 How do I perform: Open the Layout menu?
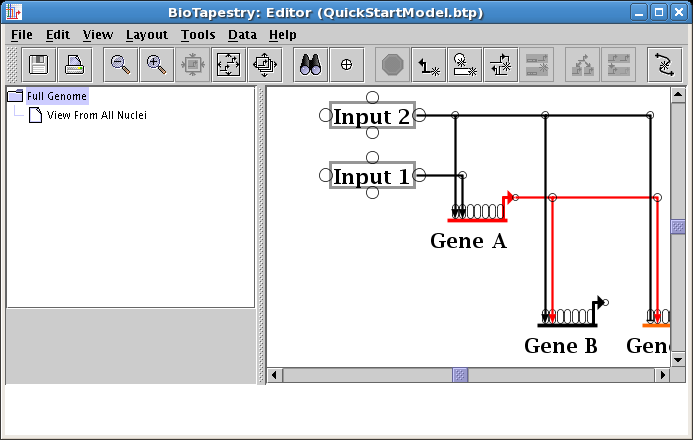(146, 34)
